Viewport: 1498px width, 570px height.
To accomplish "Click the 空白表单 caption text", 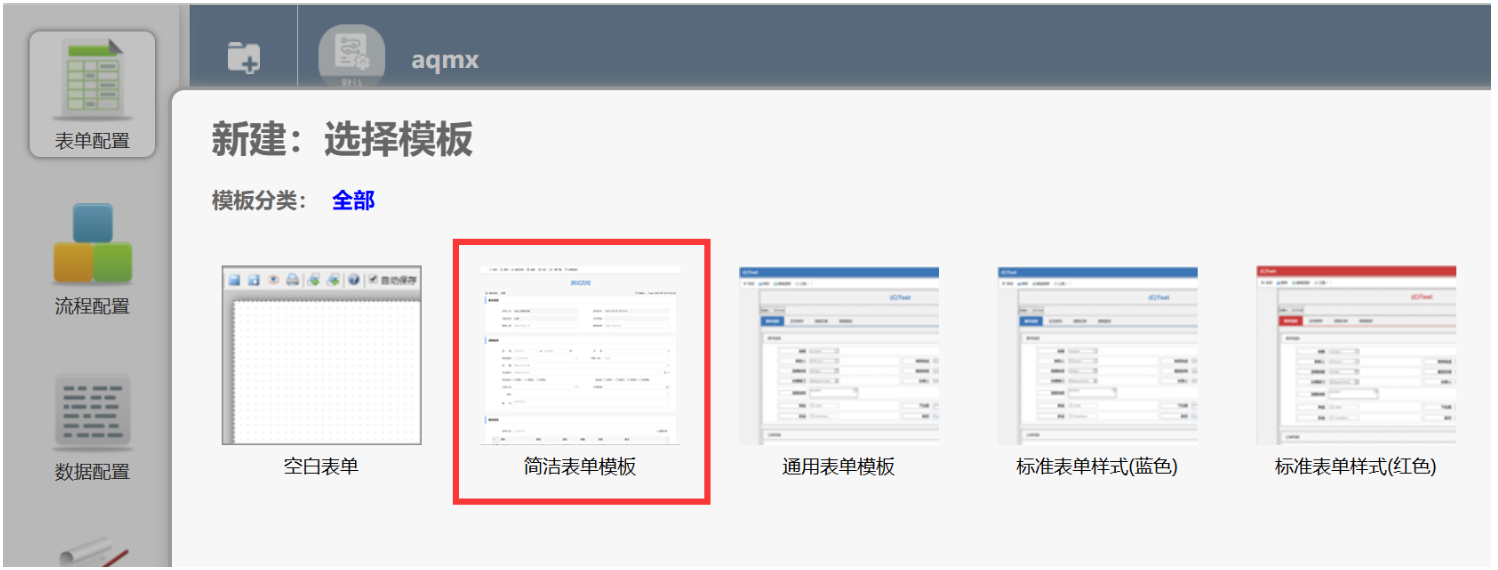I will (x=321, y=466).
